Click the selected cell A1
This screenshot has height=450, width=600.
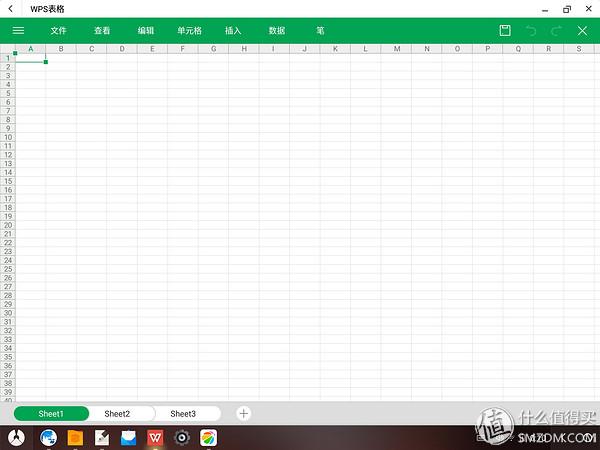click(31, 58)
